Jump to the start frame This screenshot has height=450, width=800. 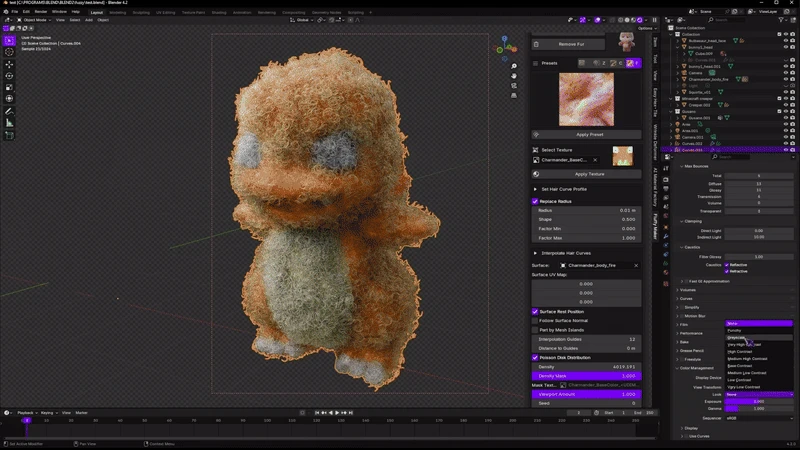(317, 413)
